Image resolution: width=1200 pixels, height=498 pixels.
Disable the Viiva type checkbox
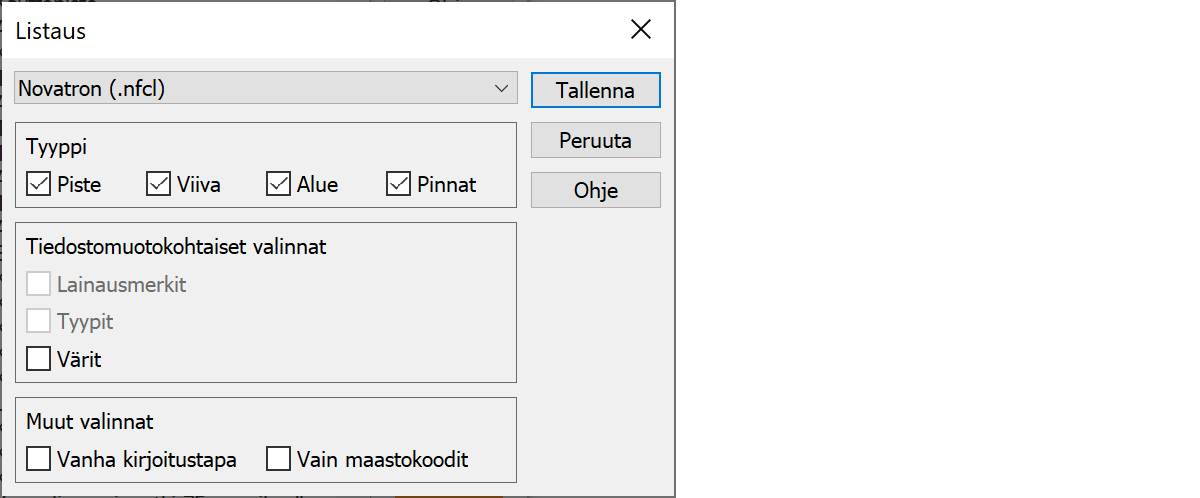click(x=159, y=185)
